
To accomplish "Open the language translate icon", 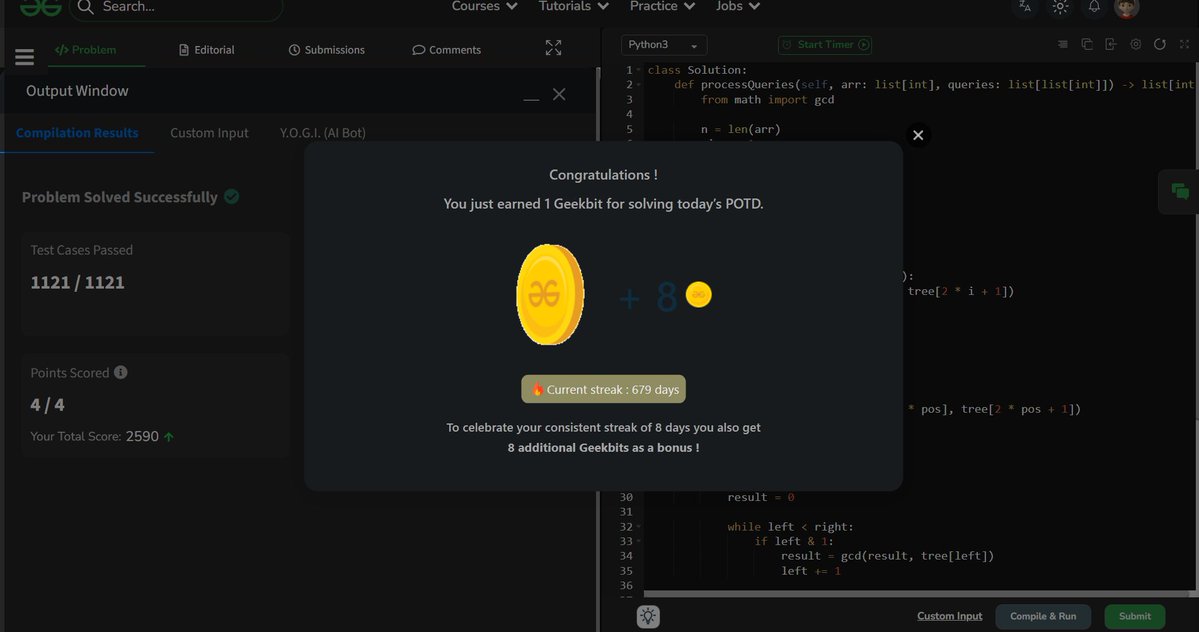I will tap(1025, 7).
